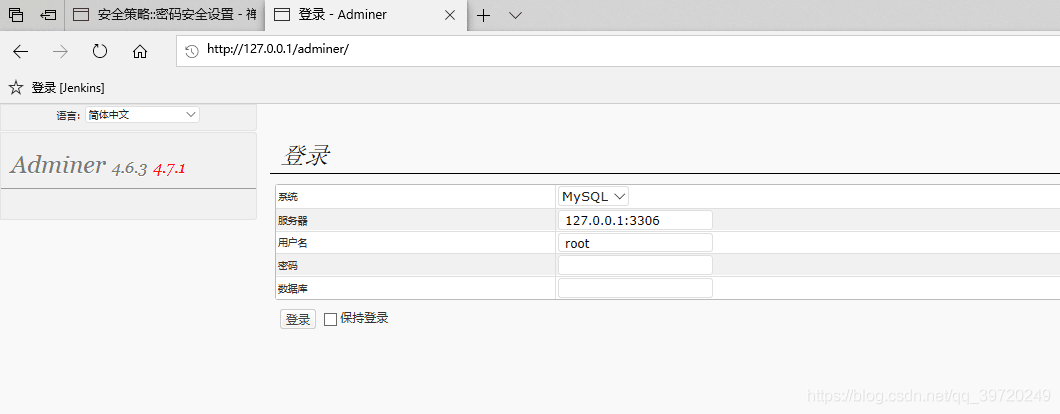This screenshot has width=1060, height=414.
Task: Click the site info history icon
Action: (x=192, y=51)
